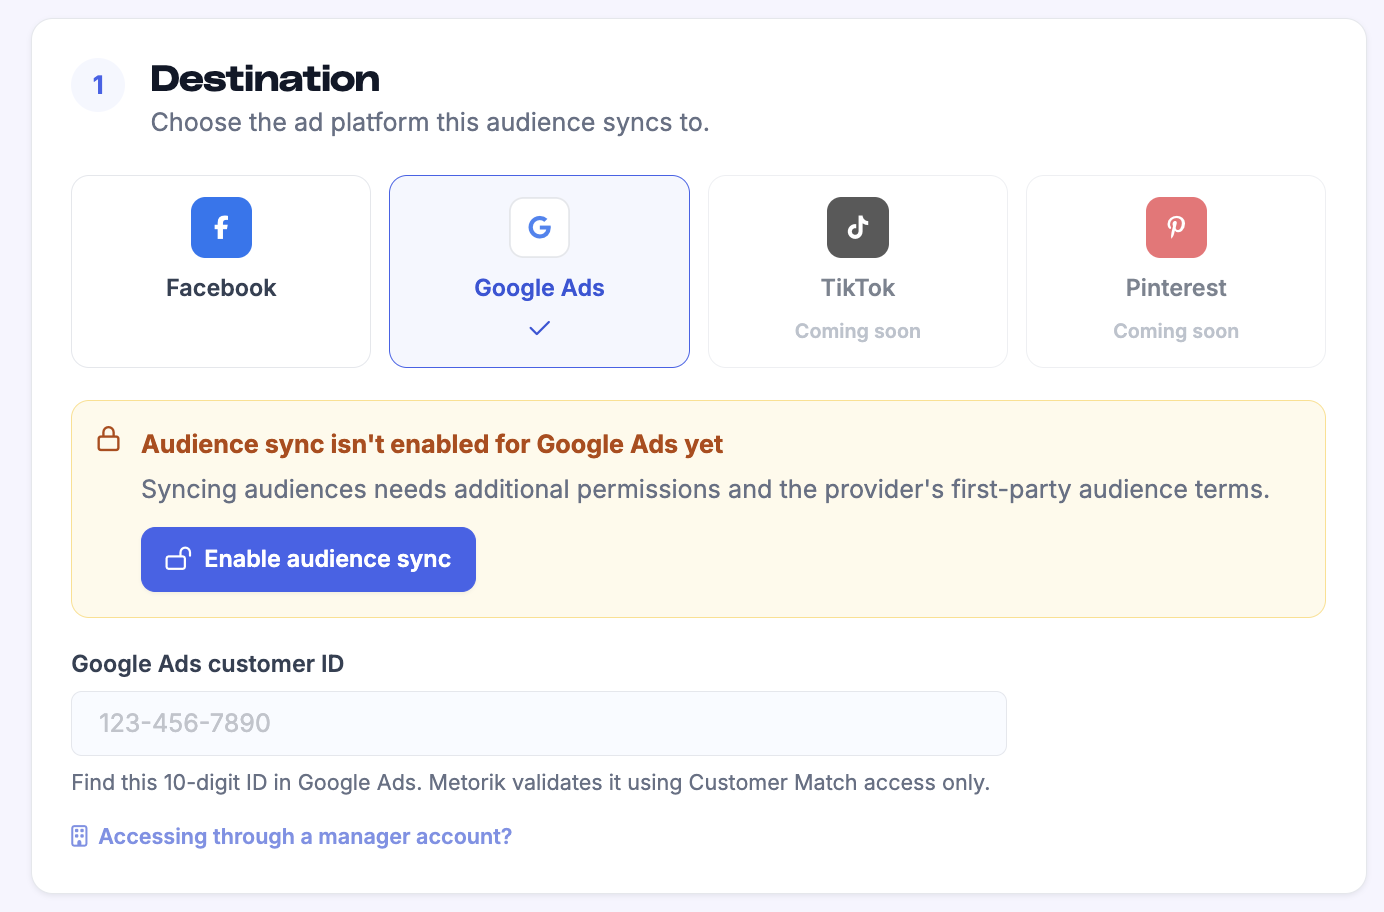The width and height of the screenshot is (1384, 912).
Task: Open Accessing through a manager account link
Action: click(x=305, y=836)
